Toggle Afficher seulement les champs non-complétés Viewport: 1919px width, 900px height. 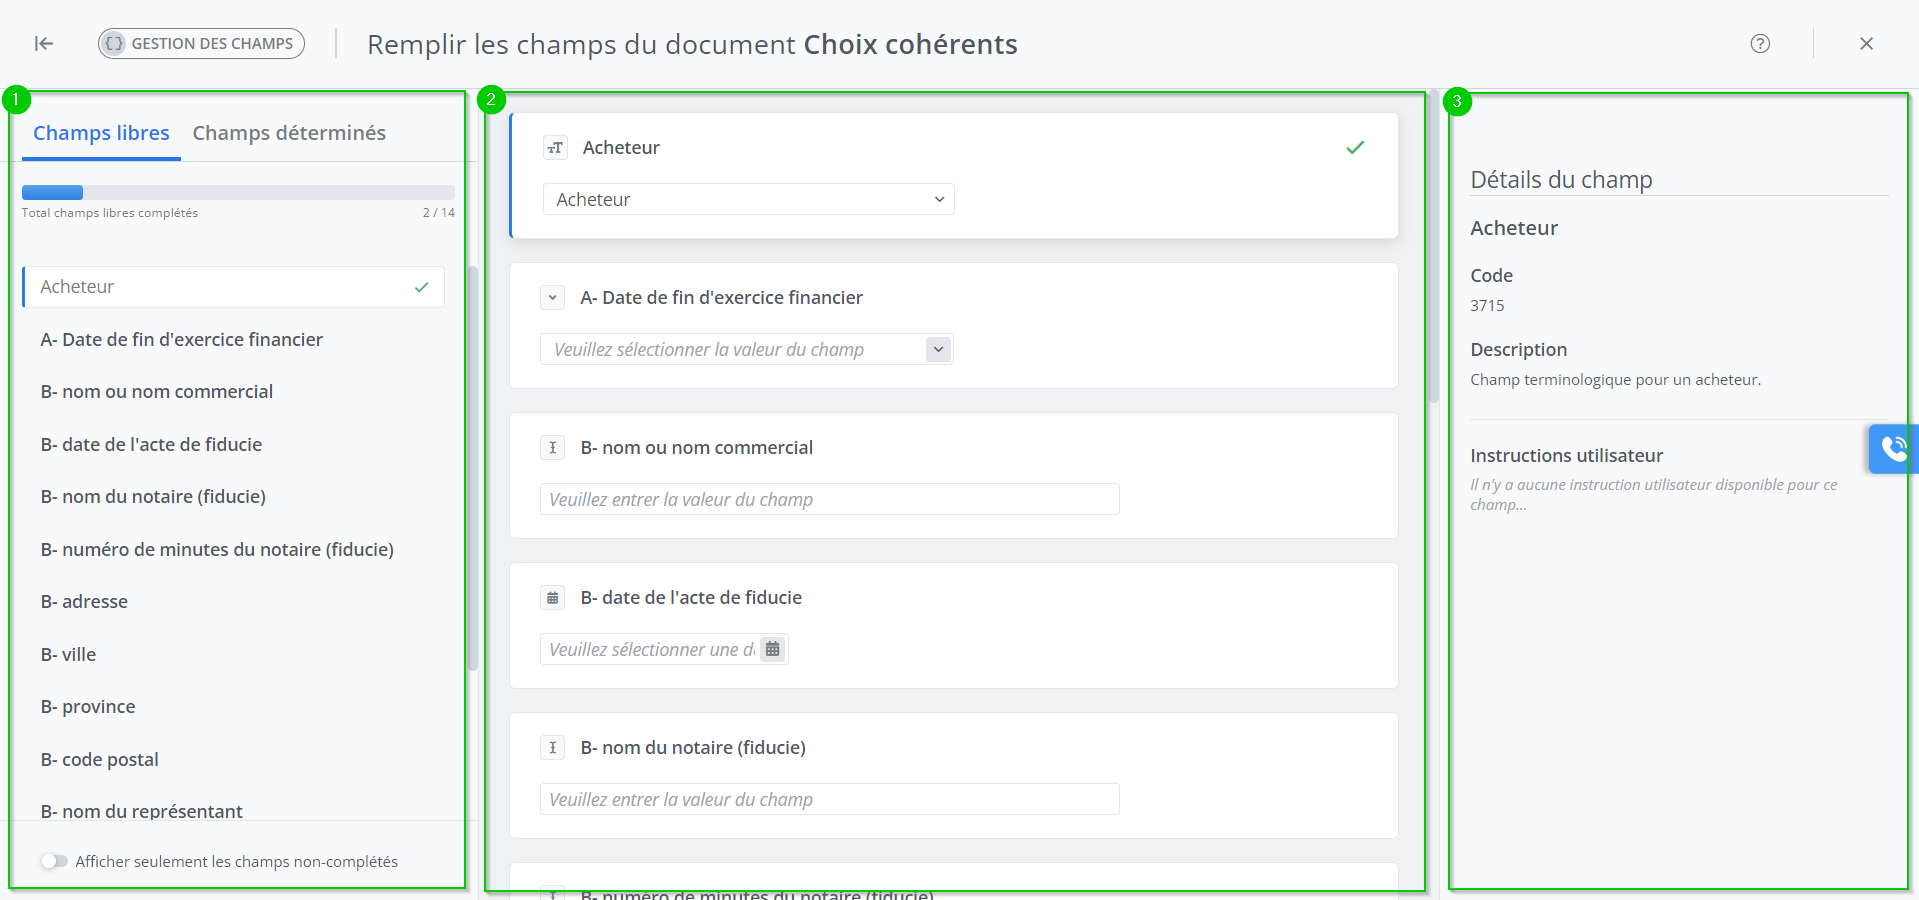pyautogui.click(x=54, y=861)
